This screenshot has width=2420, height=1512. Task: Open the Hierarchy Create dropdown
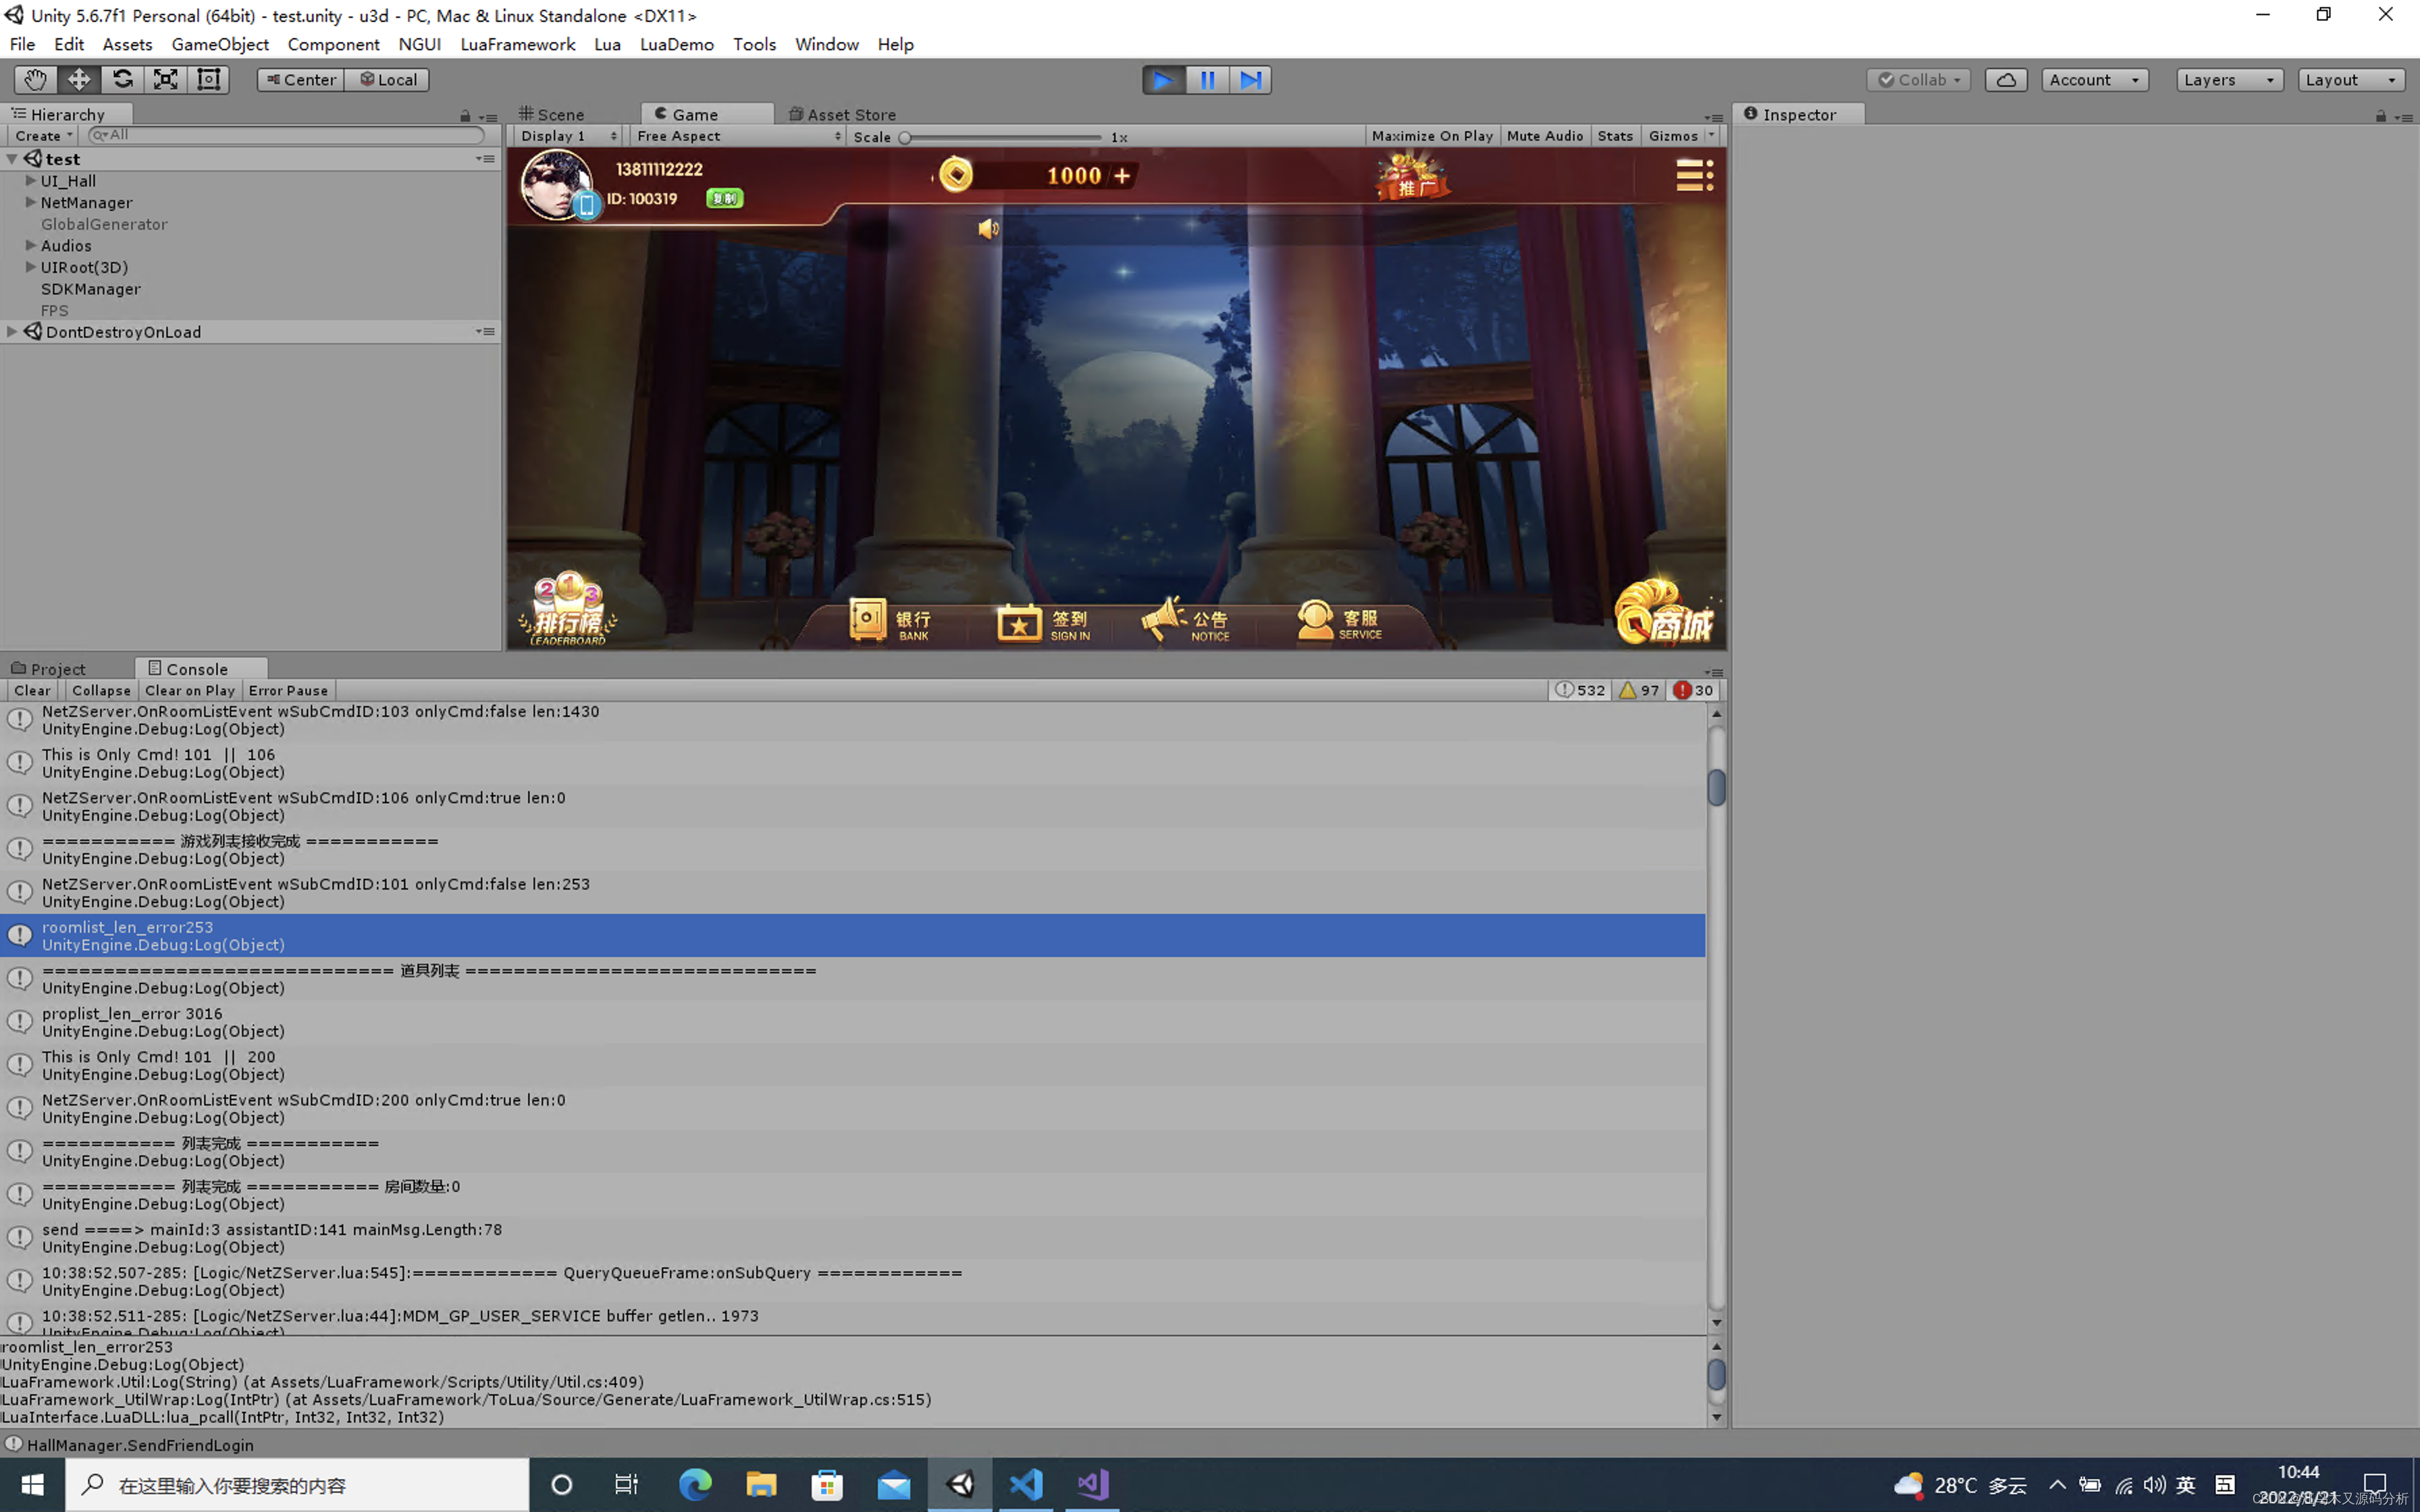pos(43,136)
